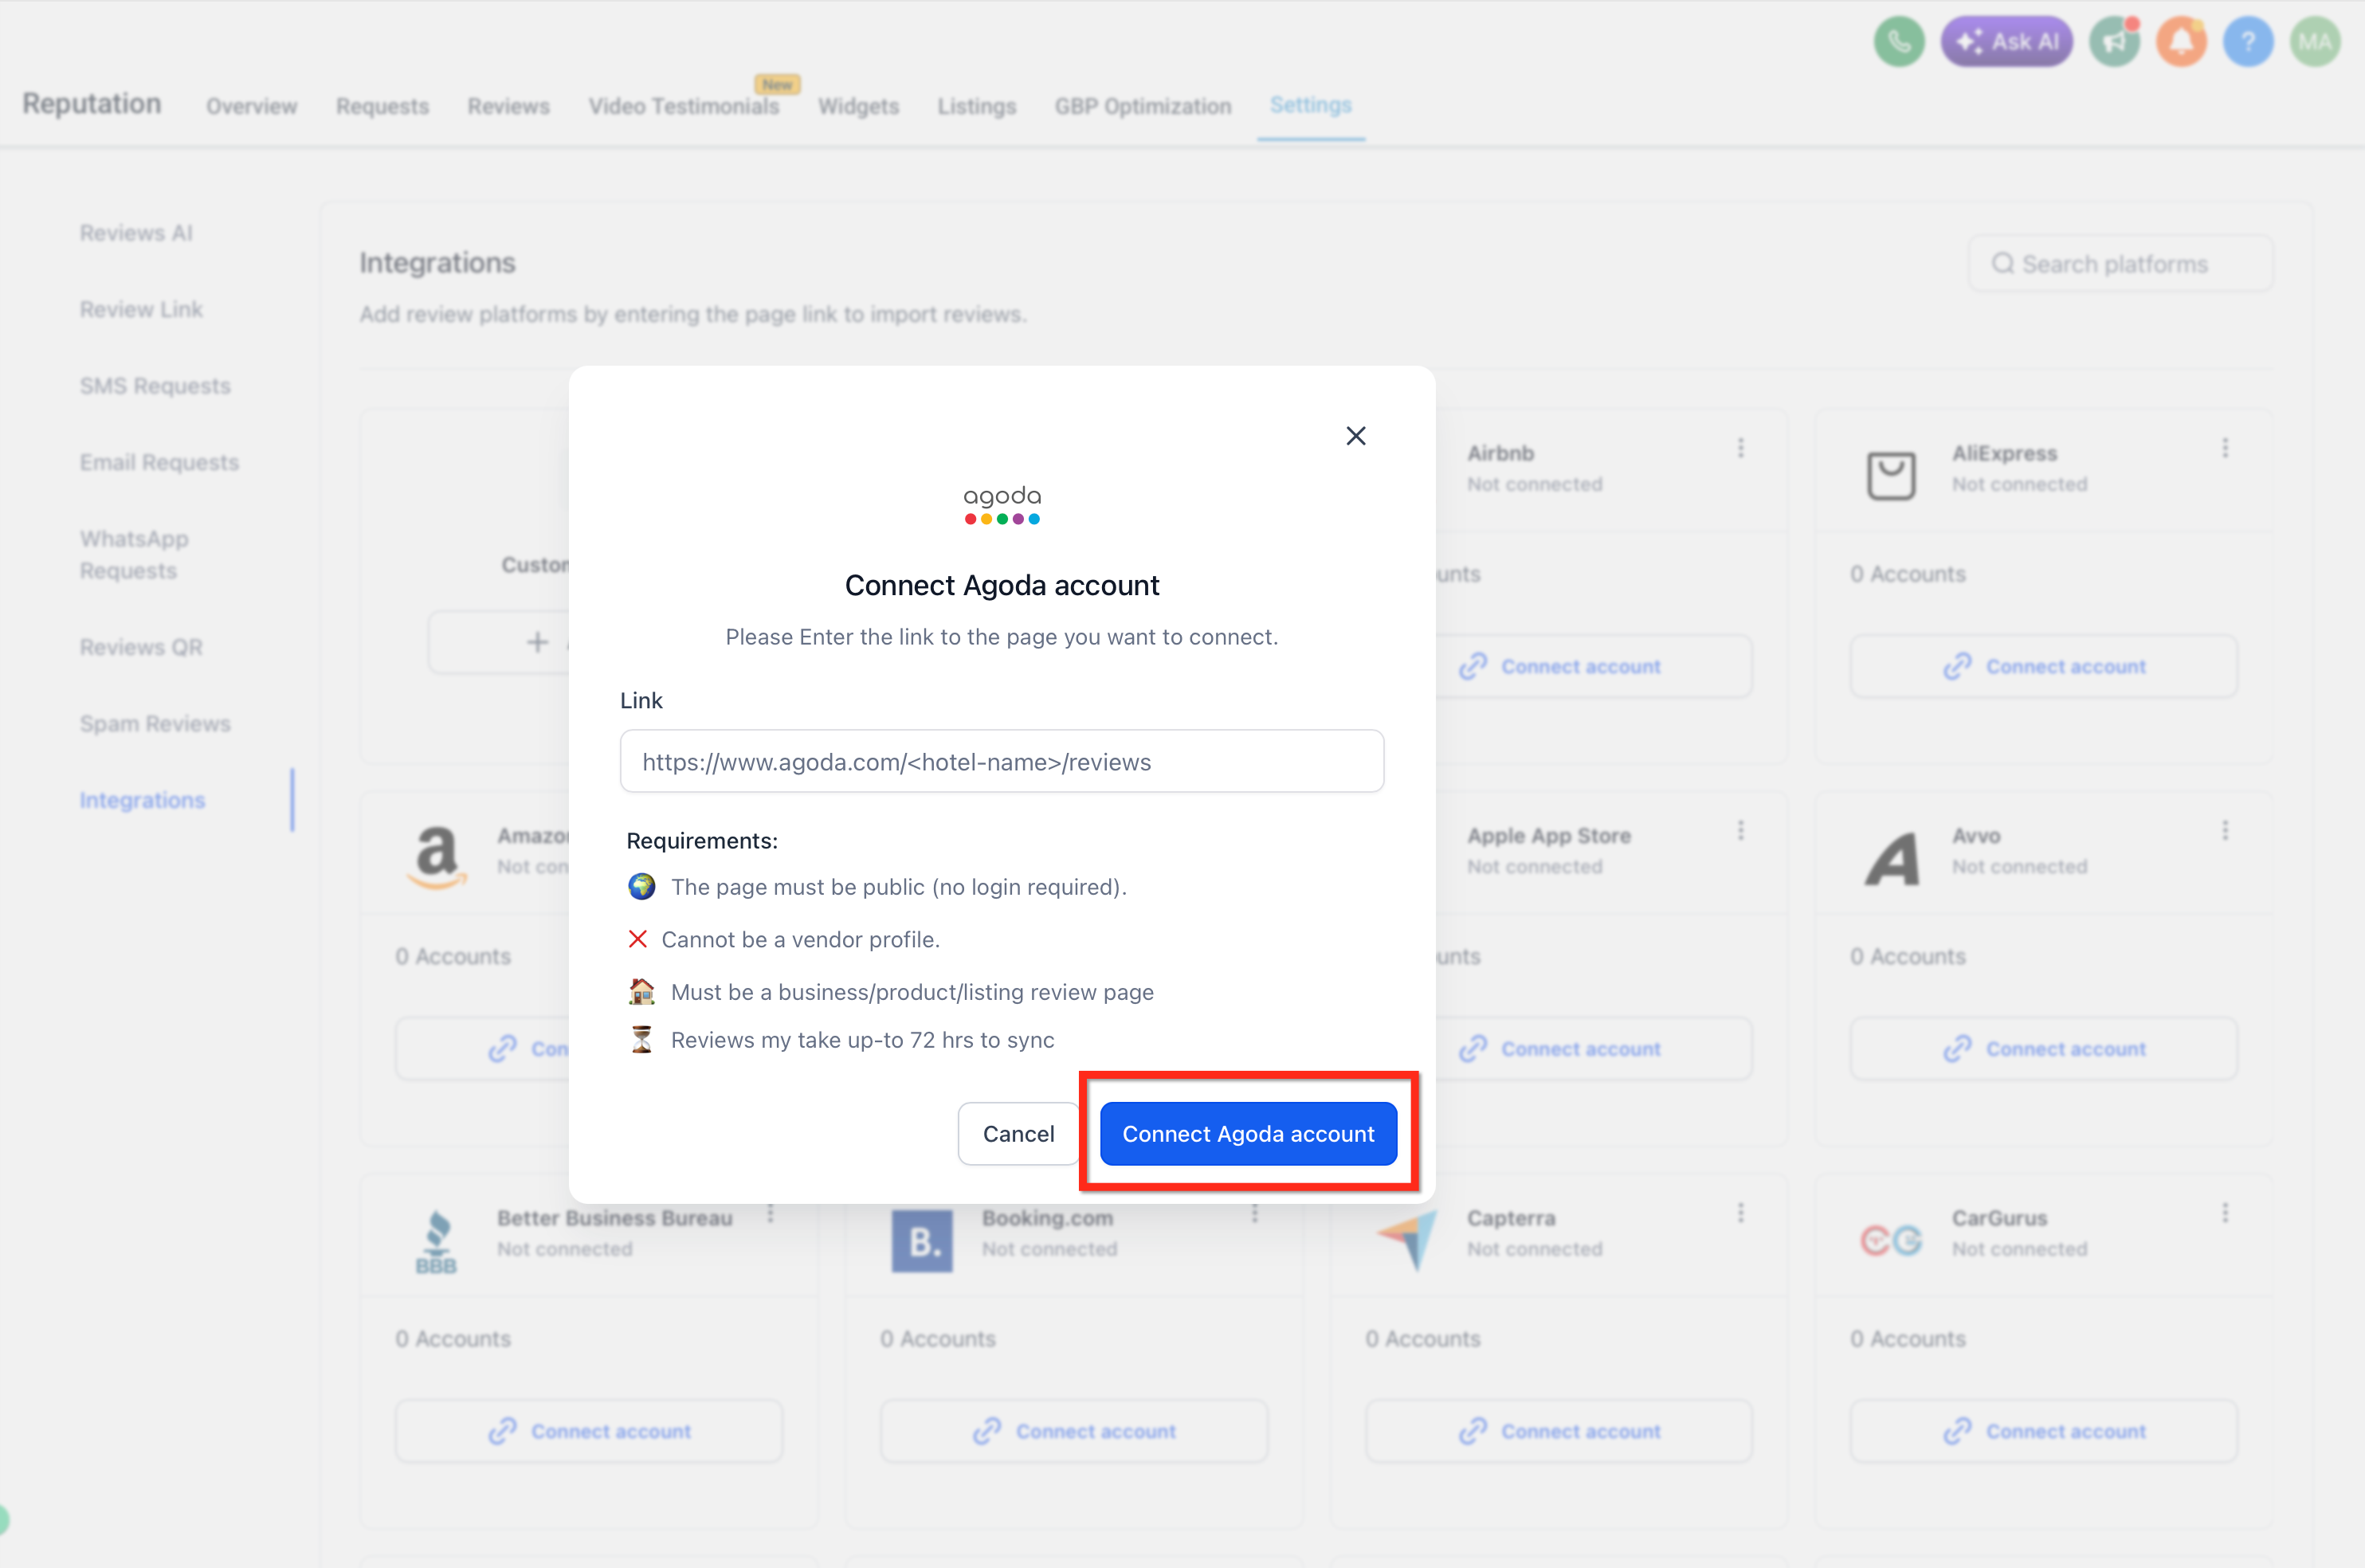
Task: Switch to the Requests tab
Action: [x=383, y=106]
